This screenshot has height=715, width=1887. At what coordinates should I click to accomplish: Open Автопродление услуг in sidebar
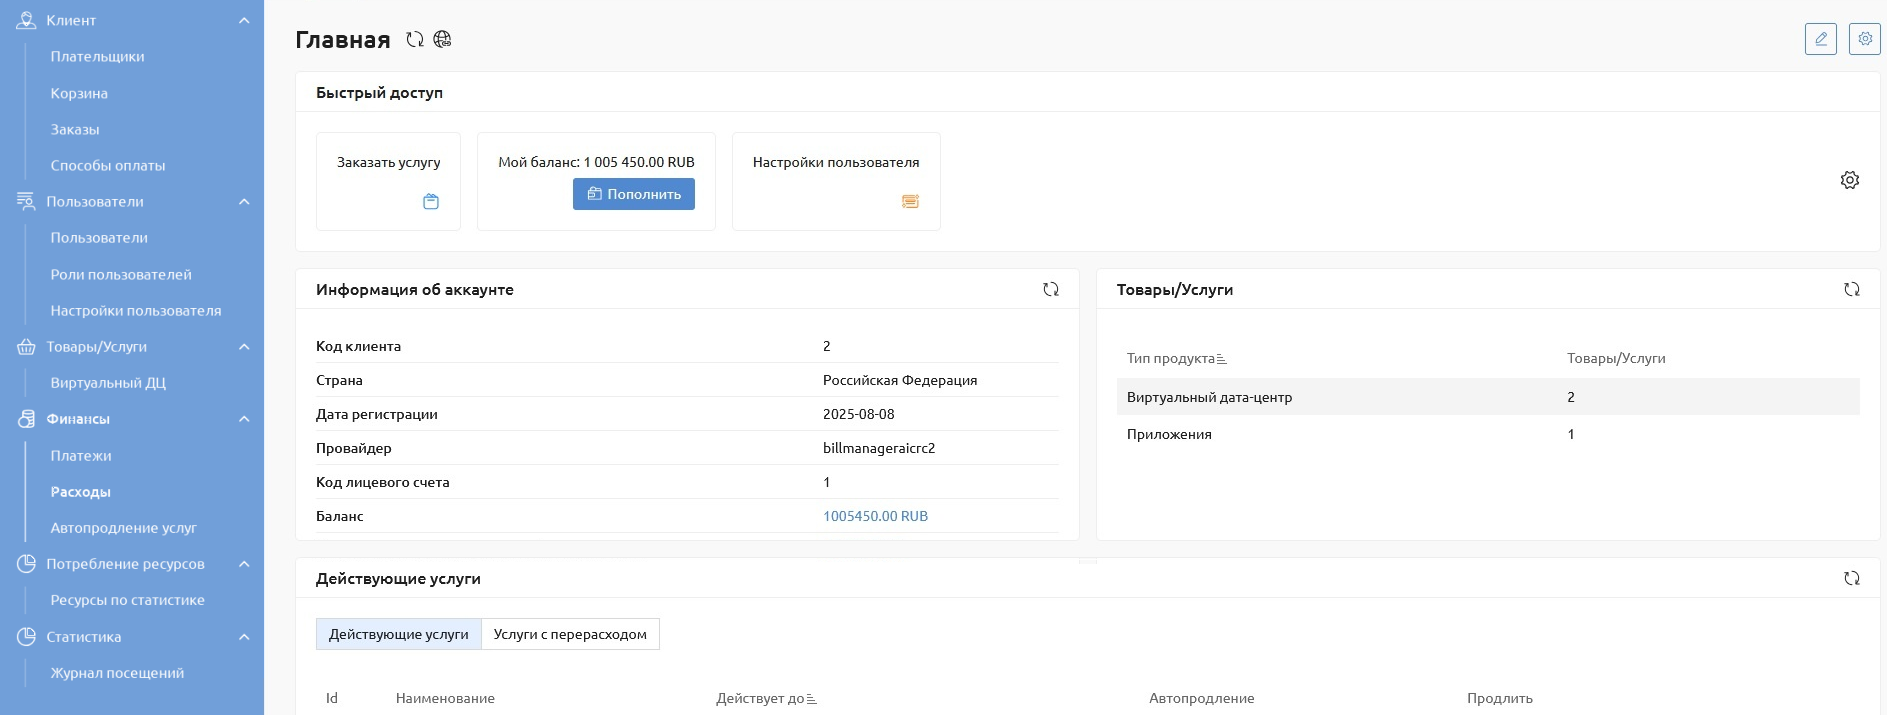point(124,528)
